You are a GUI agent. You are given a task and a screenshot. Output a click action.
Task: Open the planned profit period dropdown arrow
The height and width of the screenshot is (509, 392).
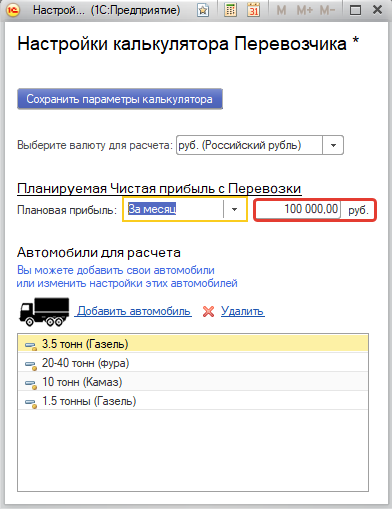(x=235, y=209)
